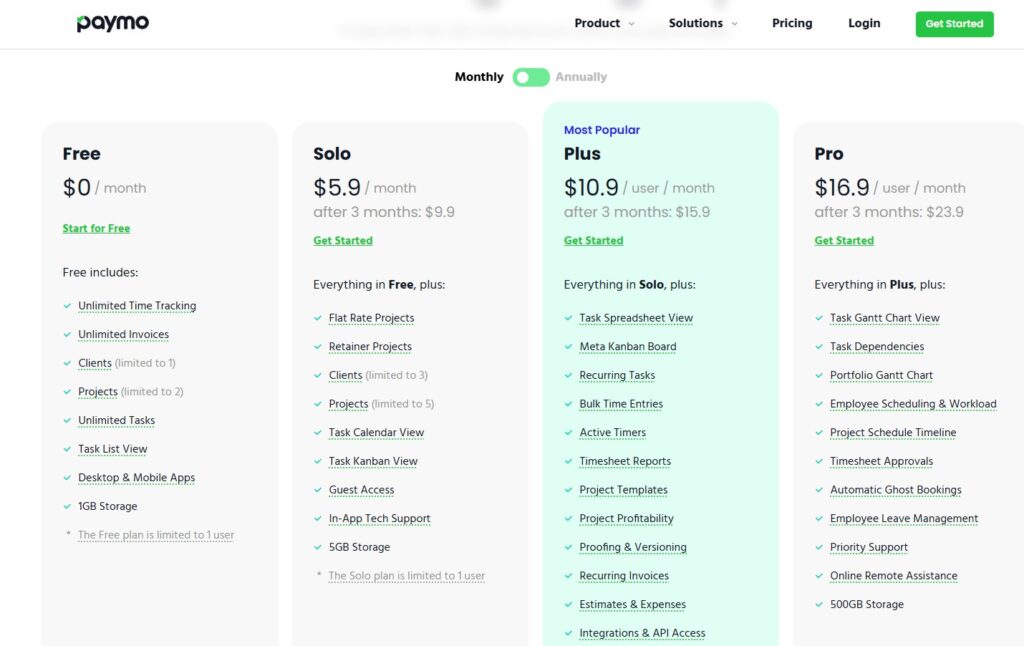Click Start for Free under the Free plan
Image resolution: width=1024 pixels, height=646 pixels.
[x=96, y=228]
